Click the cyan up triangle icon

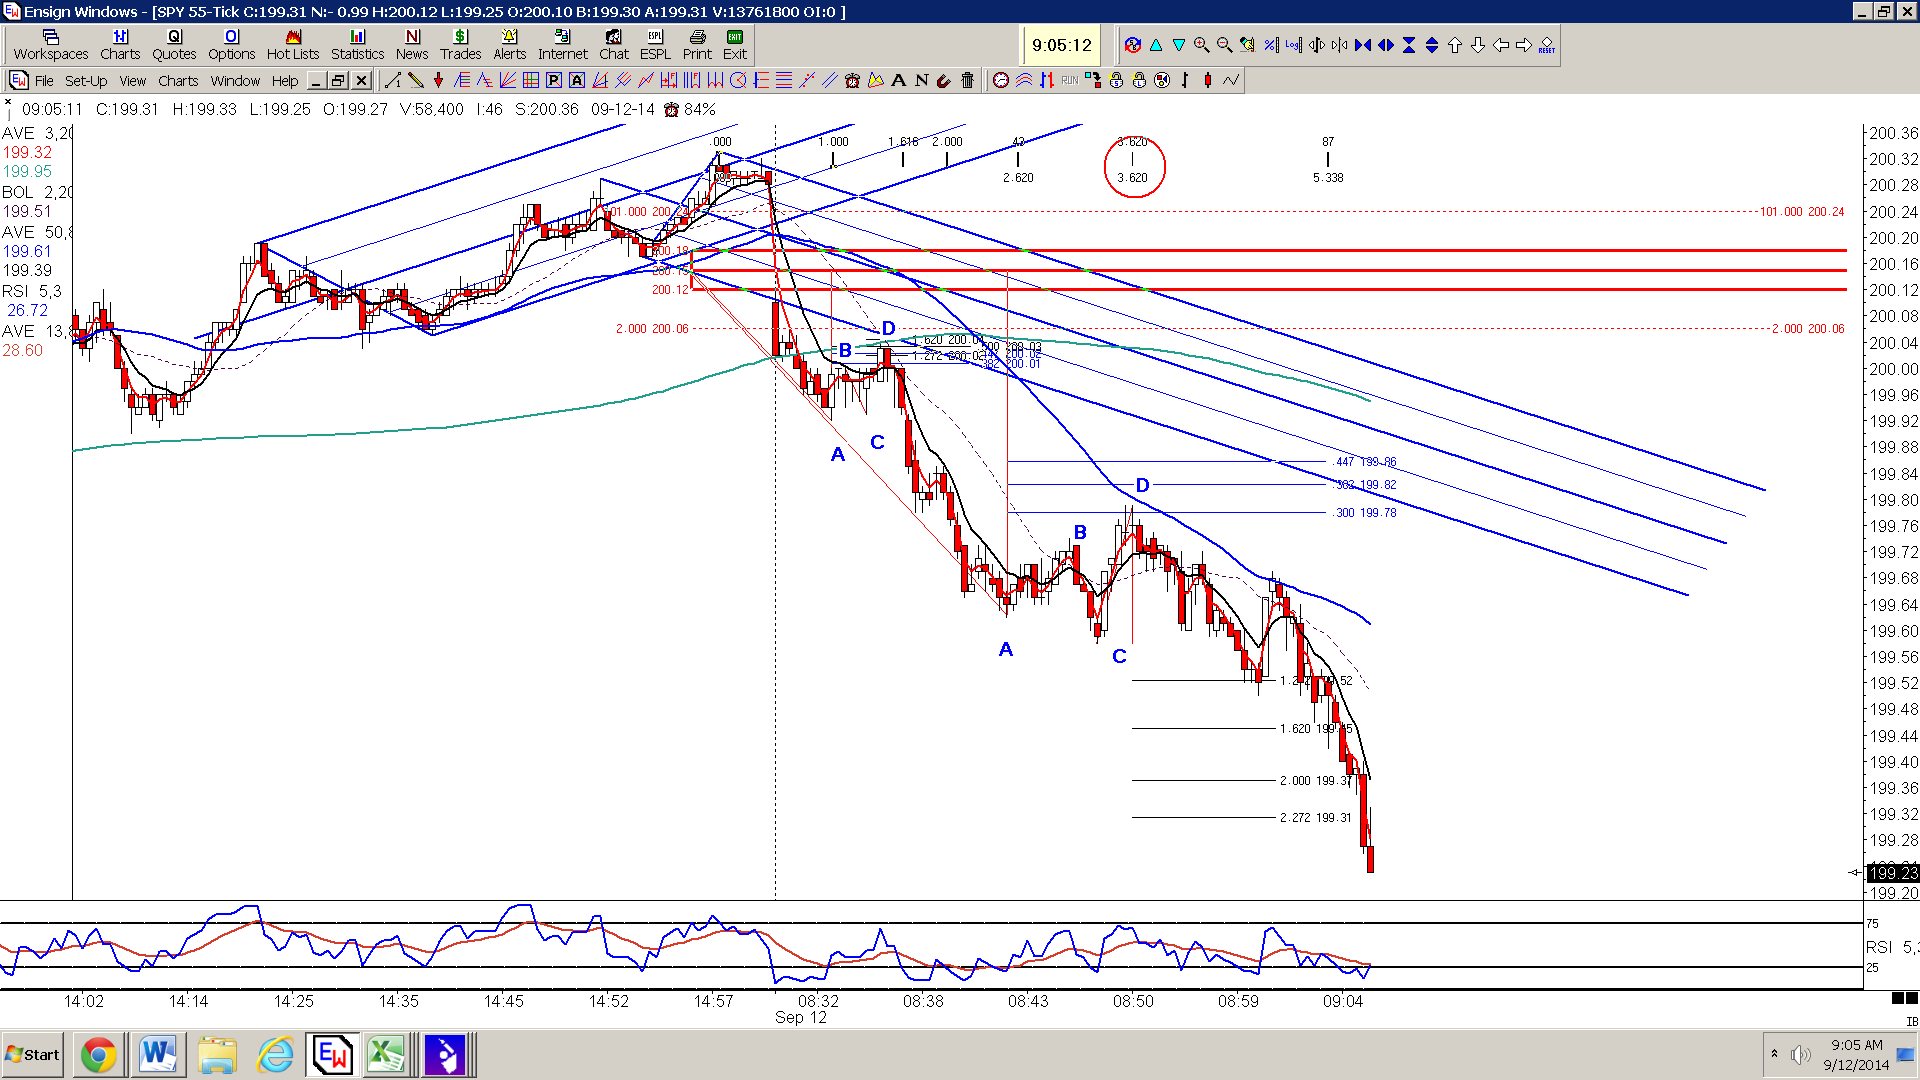pyautogui.click(x=1156, y=45)
